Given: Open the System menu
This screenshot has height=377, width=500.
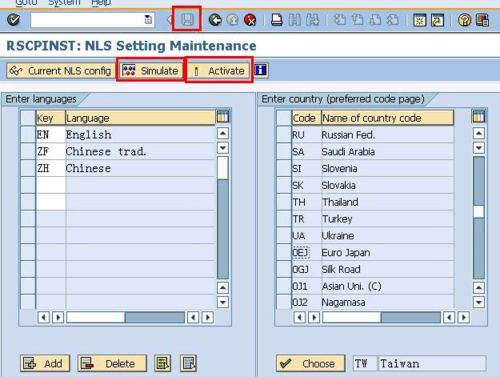Looking at the screenshot, I should (x=64, y=3).
